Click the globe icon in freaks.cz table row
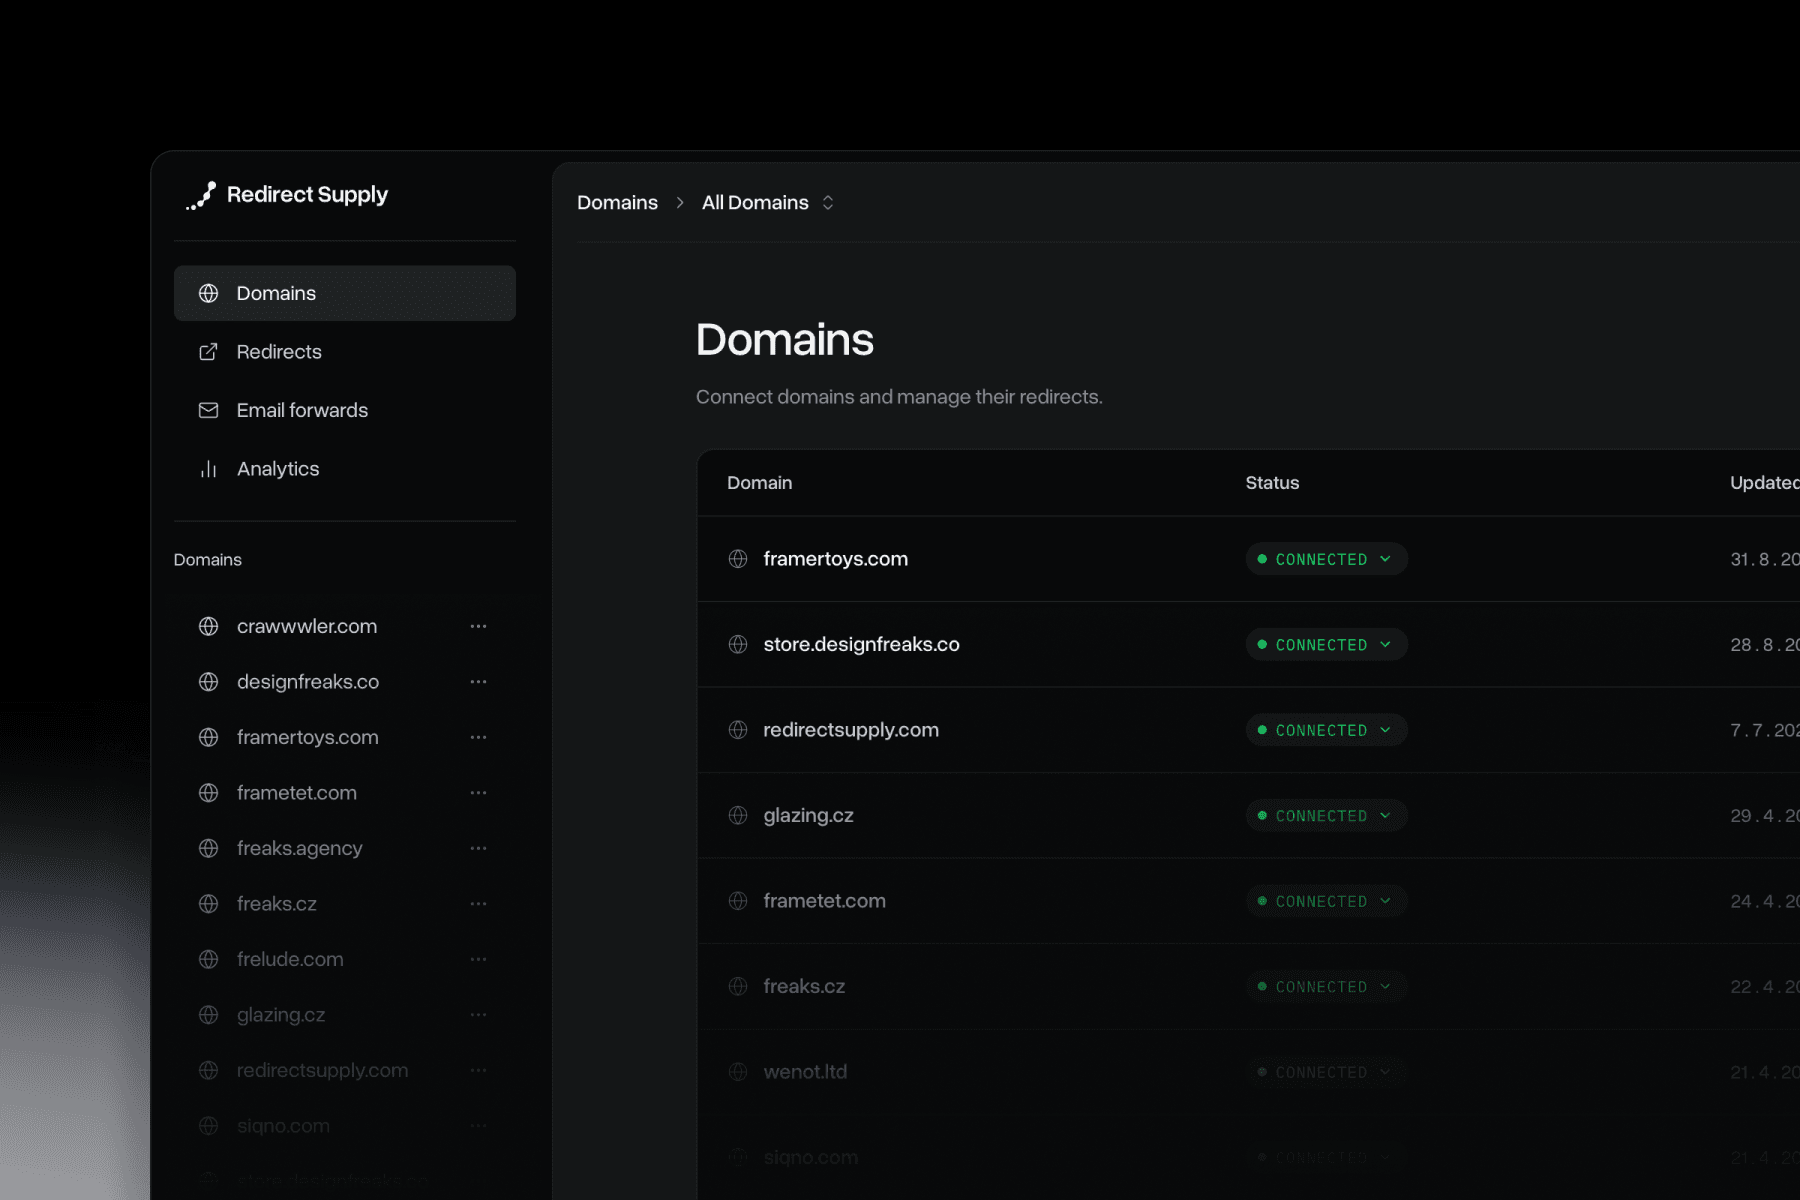Screen dimensions: 1800x1200 pos(738,987)
